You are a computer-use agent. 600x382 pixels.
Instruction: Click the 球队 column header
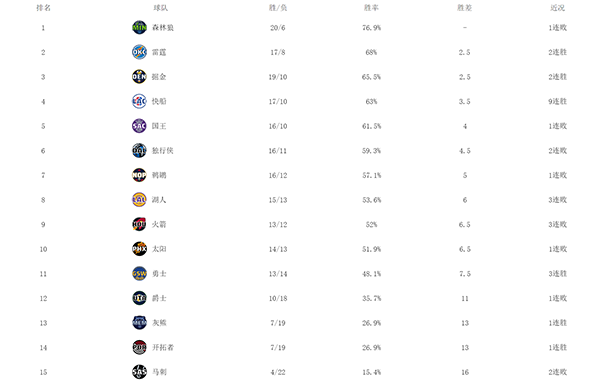pyautogui.click(x=160, y=8)
